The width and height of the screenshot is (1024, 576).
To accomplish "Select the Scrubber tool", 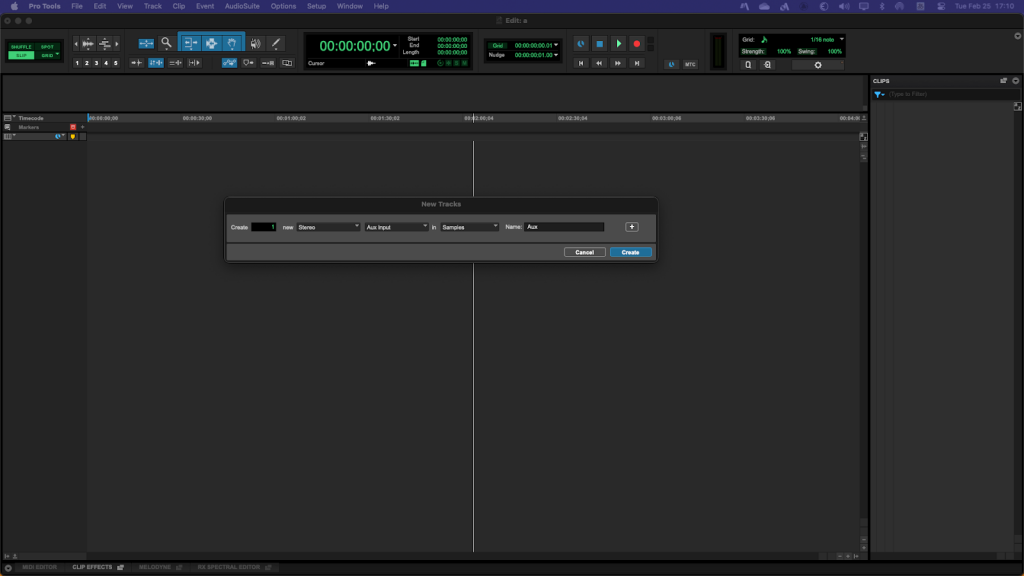I will coord(257,43).
